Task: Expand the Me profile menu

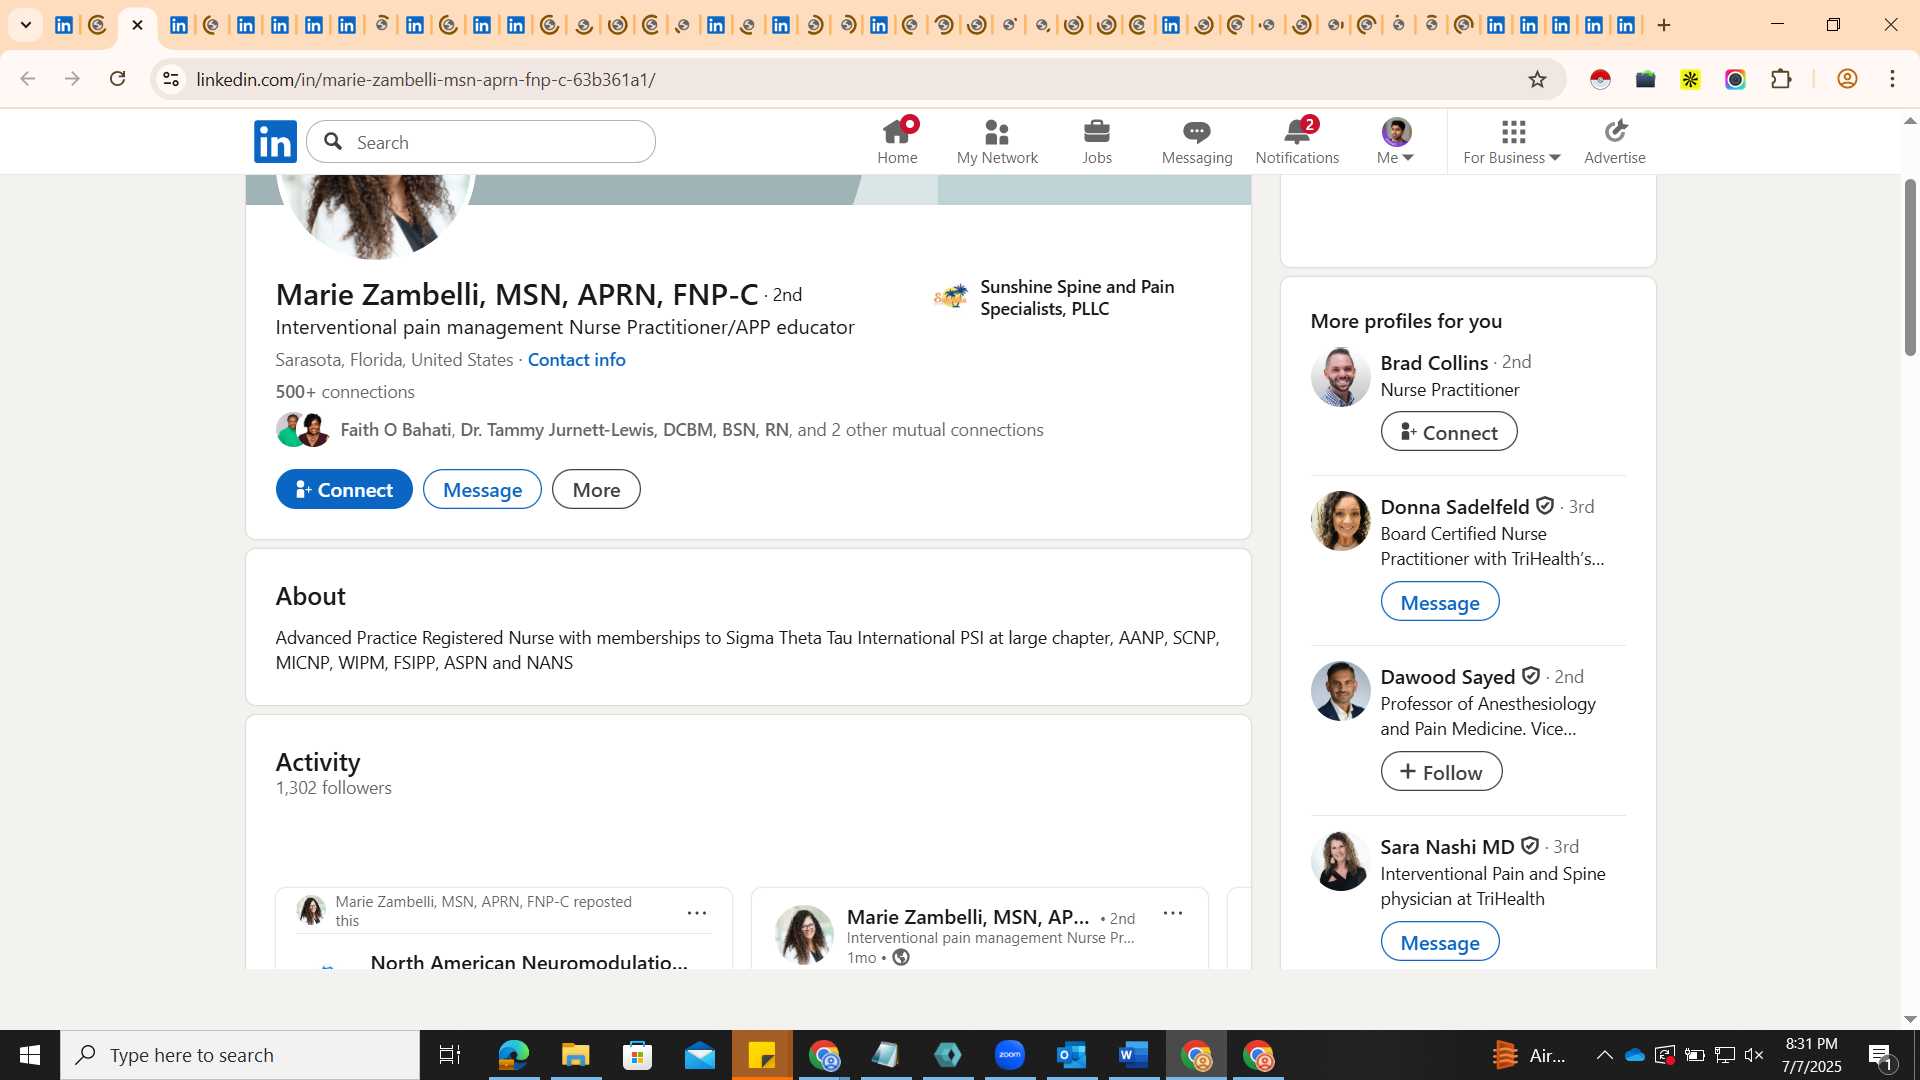Action: (x=1395, y=141)
